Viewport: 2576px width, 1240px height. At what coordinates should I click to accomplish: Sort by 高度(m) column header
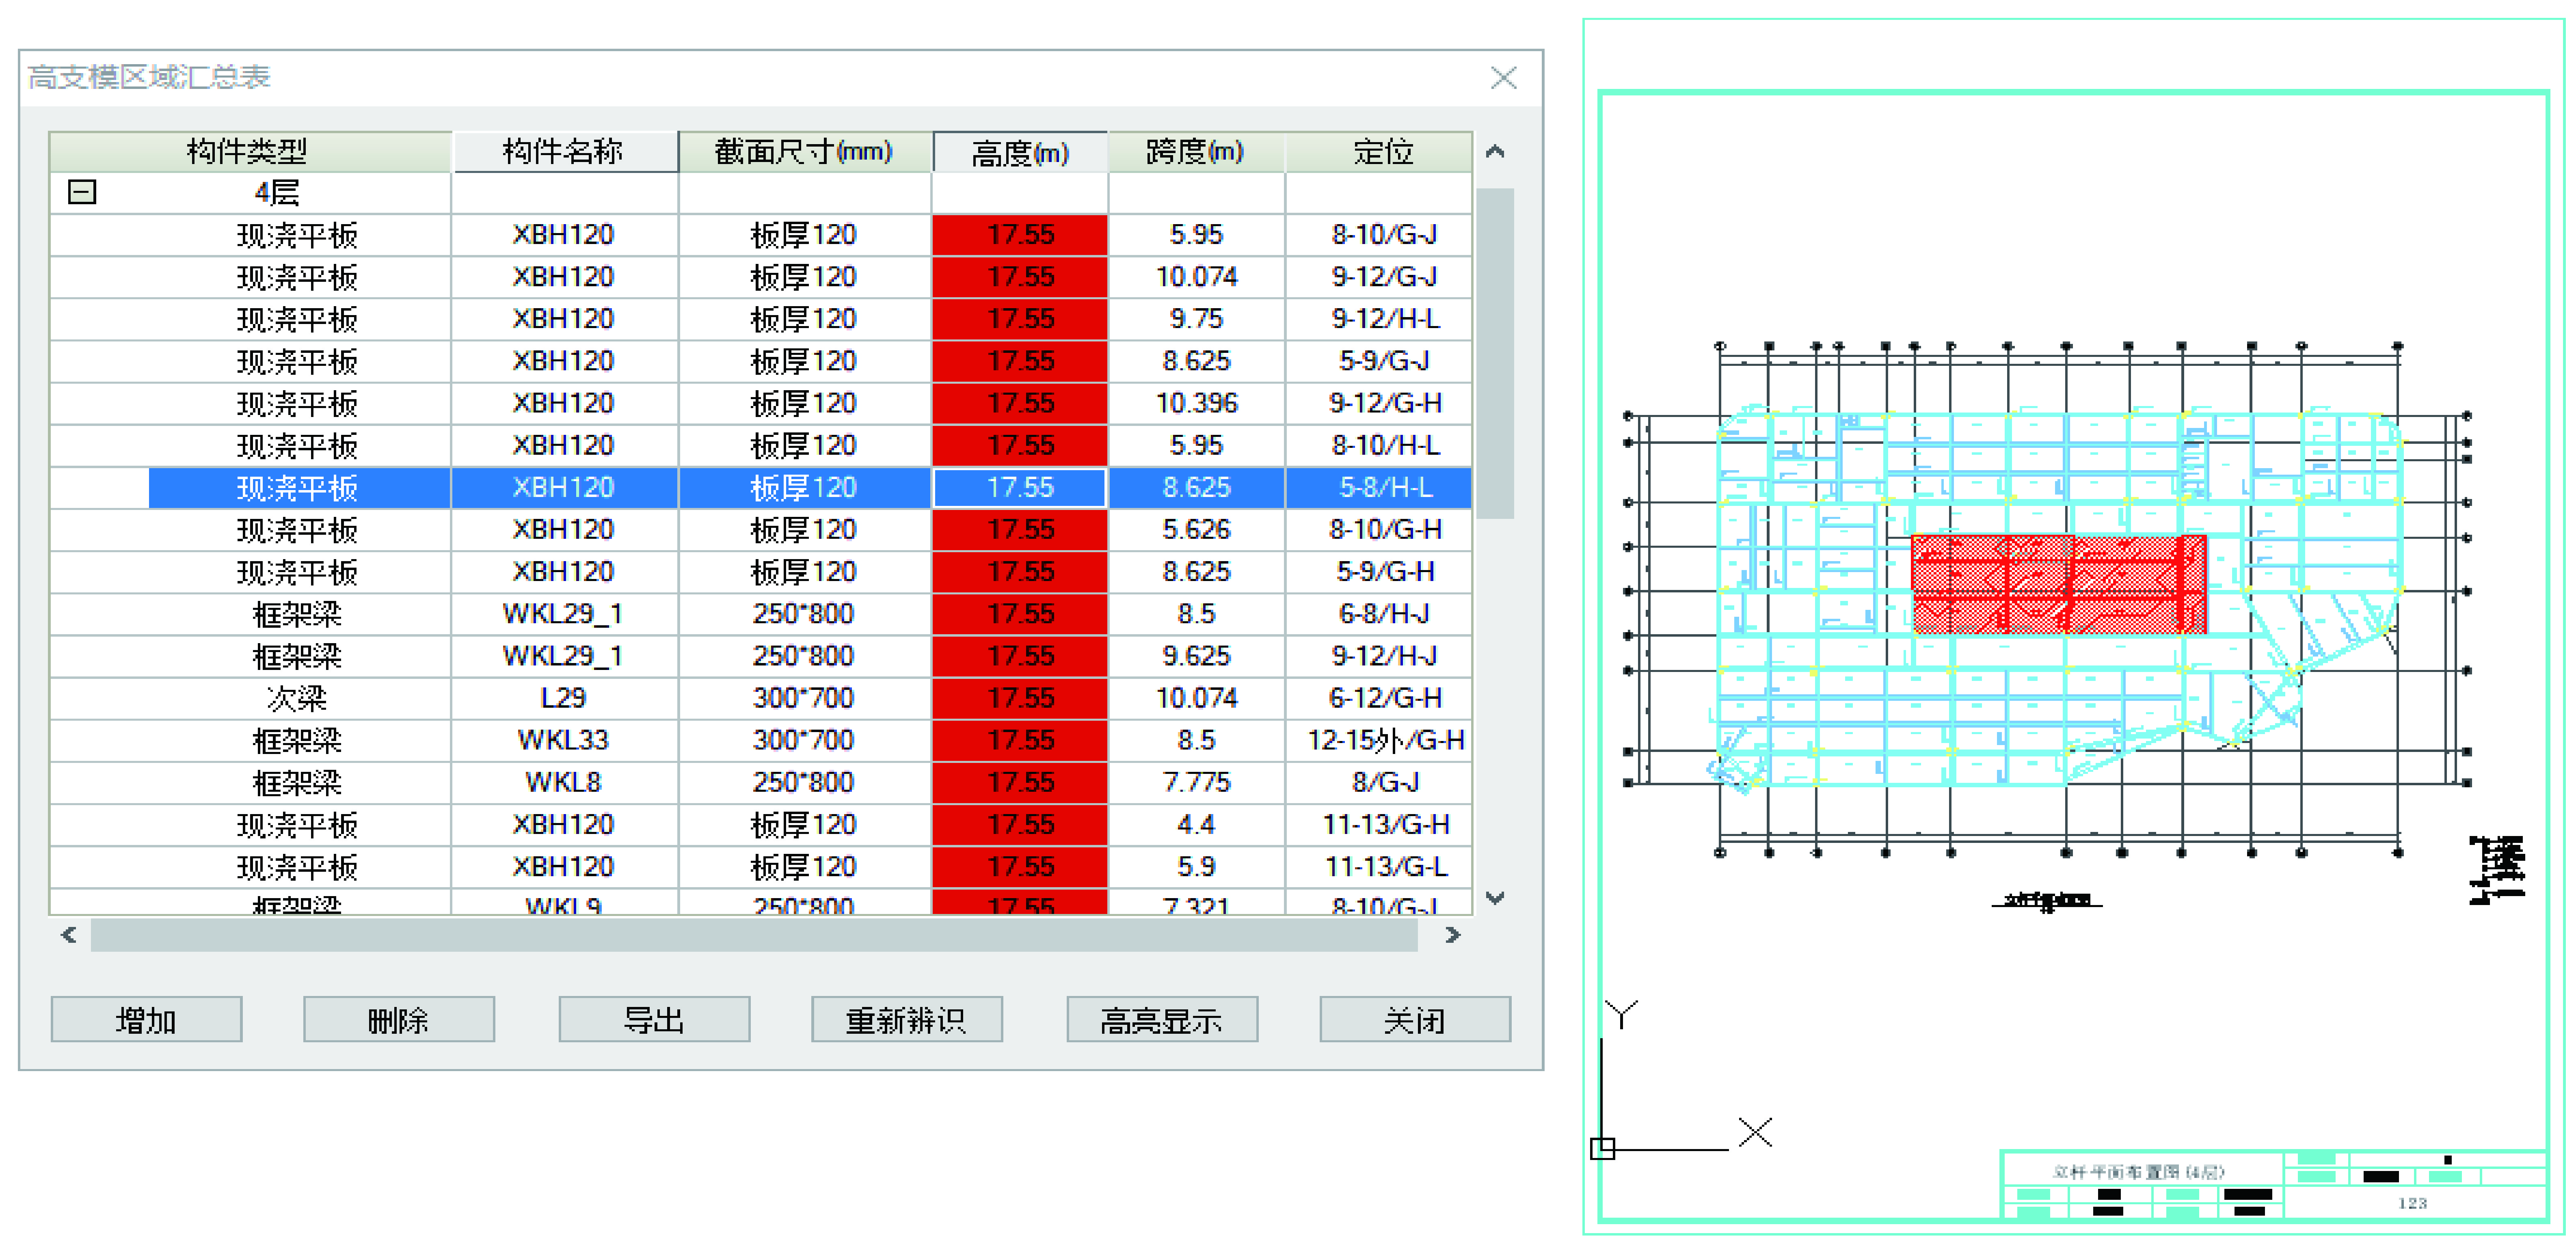point(1020,152)
